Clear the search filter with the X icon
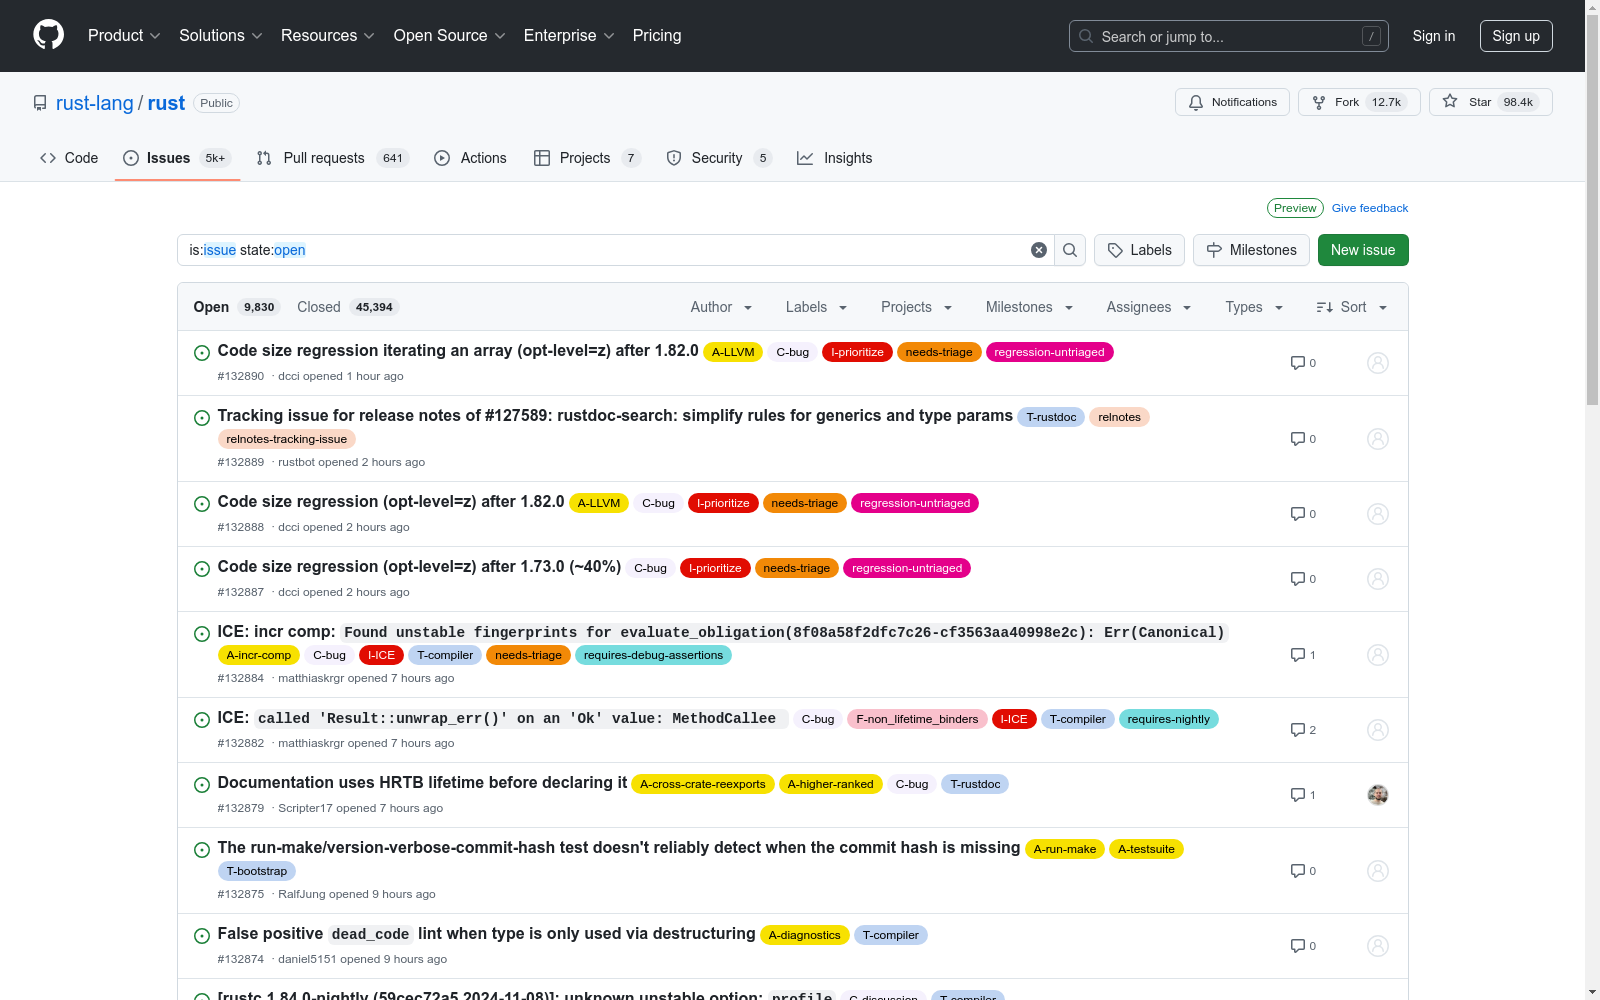Image resolution: width=1600 pixels, height=1000 pixels. click(x=1039, y=250)
